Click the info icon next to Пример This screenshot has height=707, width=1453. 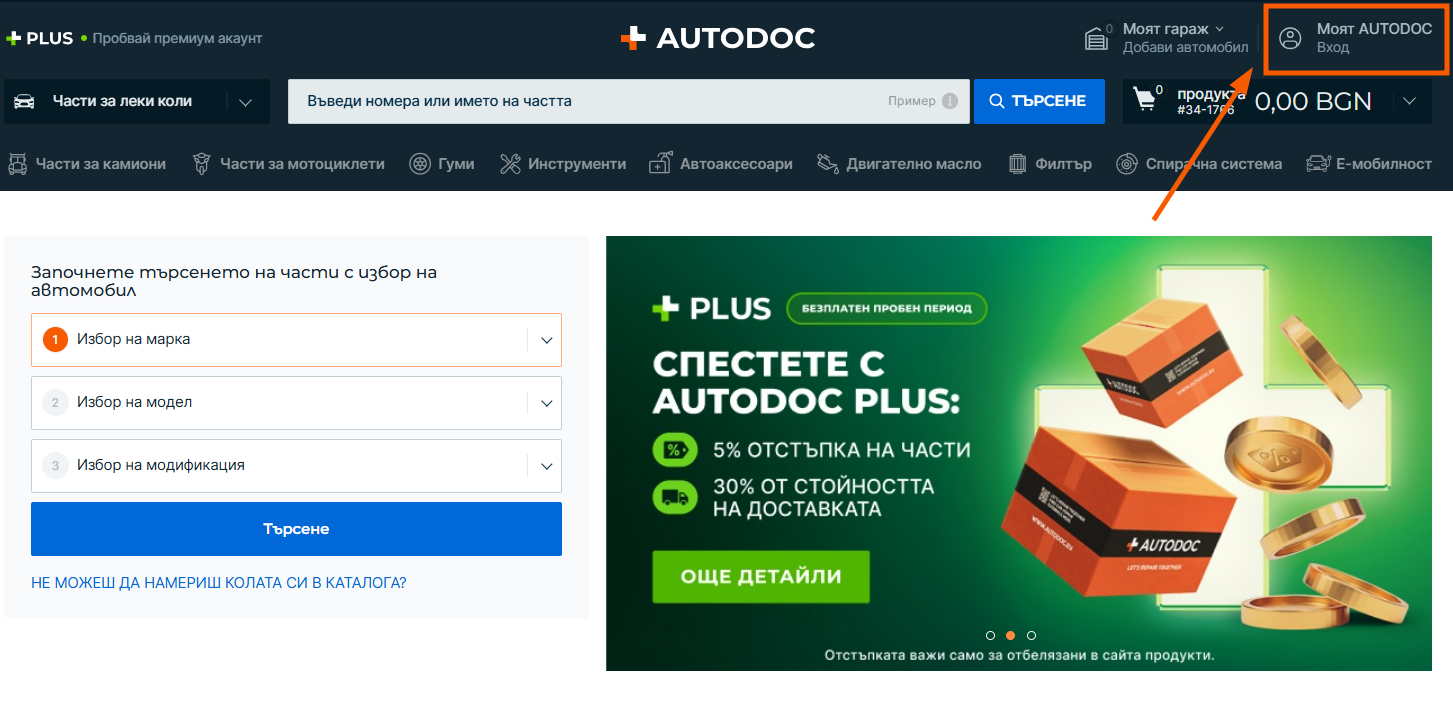pyautogui.click(x=950, y=101)
